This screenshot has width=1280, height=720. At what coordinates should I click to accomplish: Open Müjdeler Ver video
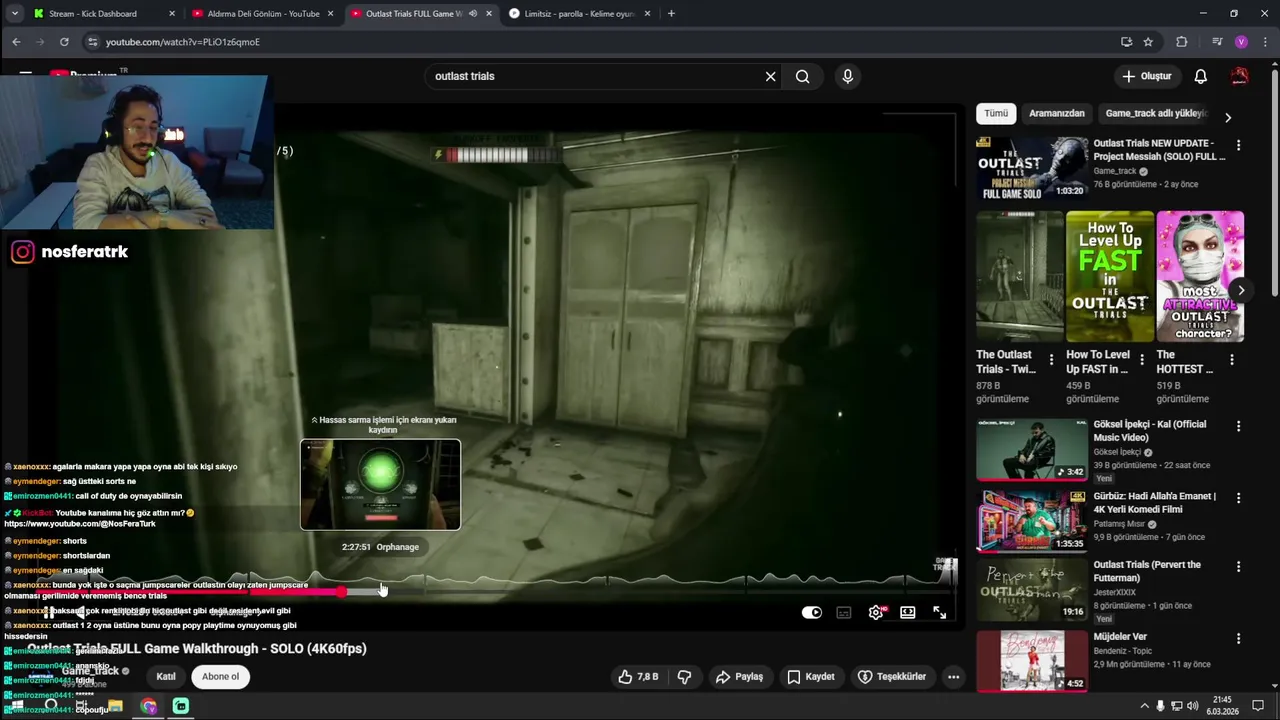click(x=1032, y=660)
